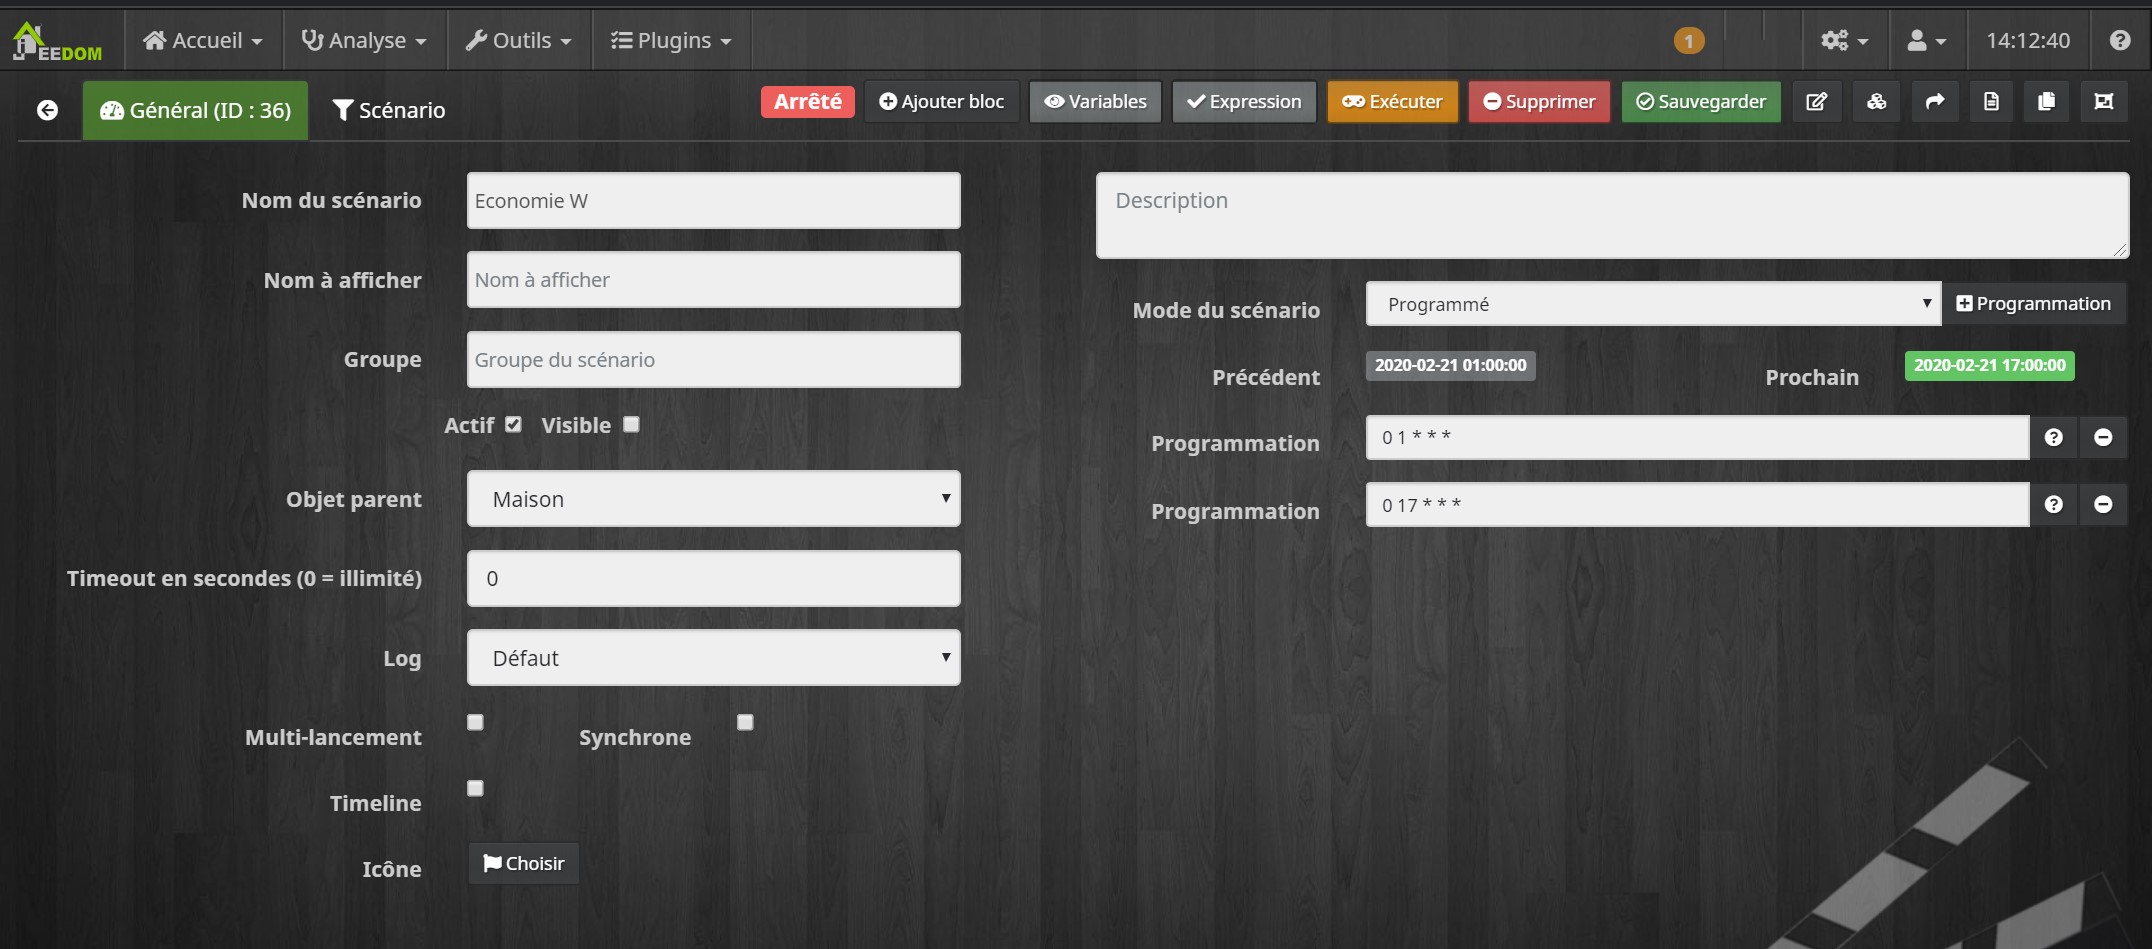This screenshot has width=2152, height=949.
Task: Click the object-group icon button
Action: 2104,102
